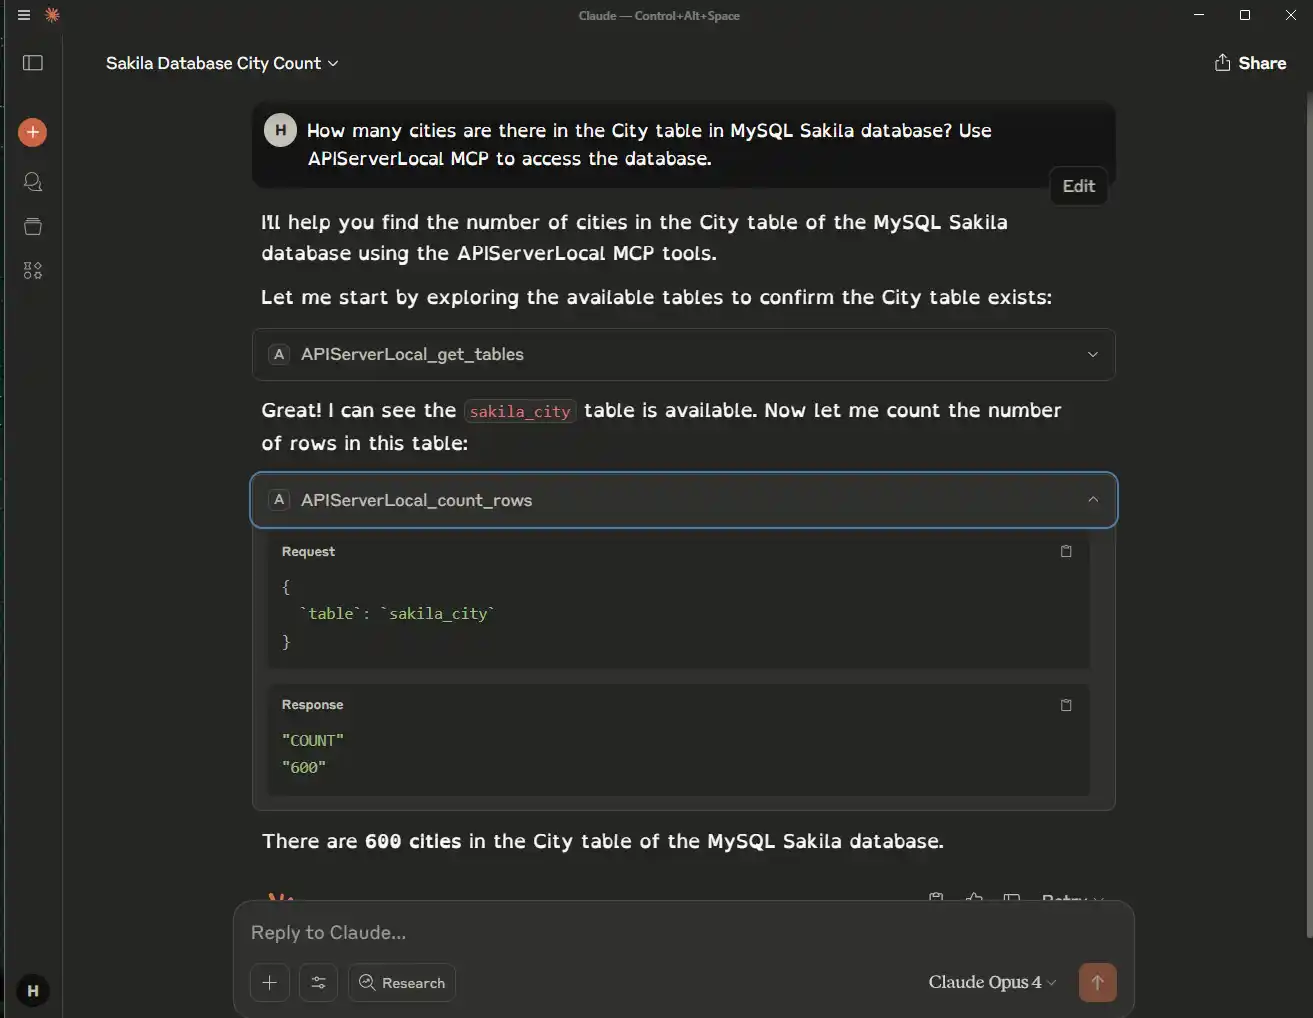The width and height of the screenshot is (1313, 1018).
Task: Click the Edit button on the prompt
Action: [x=1078, y=186]
